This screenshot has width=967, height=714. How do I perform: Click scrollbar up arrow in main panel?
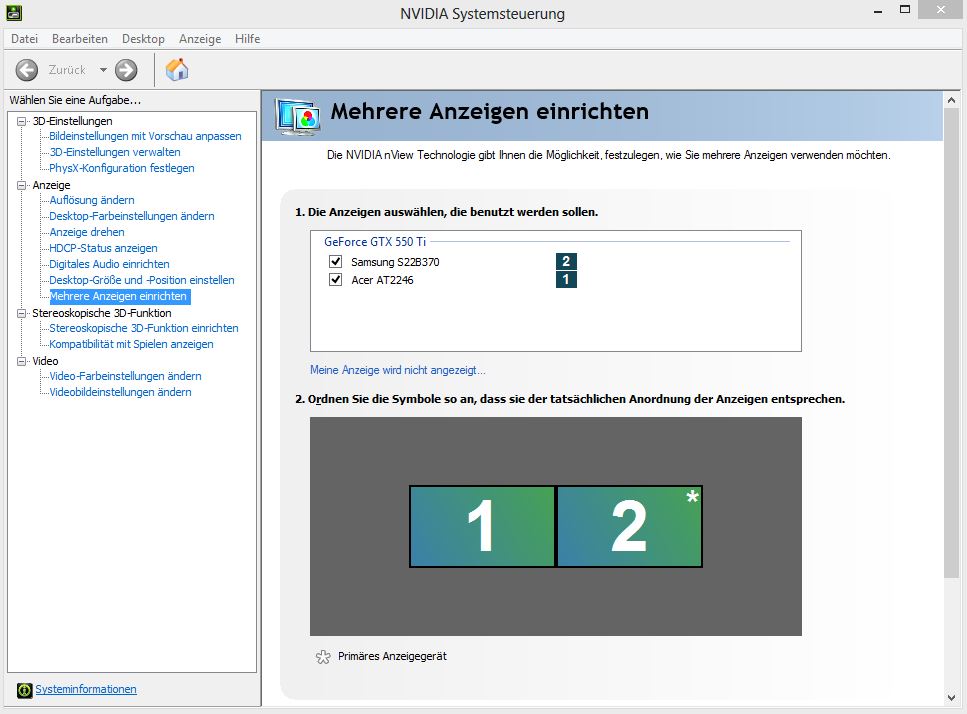point(951,100)
